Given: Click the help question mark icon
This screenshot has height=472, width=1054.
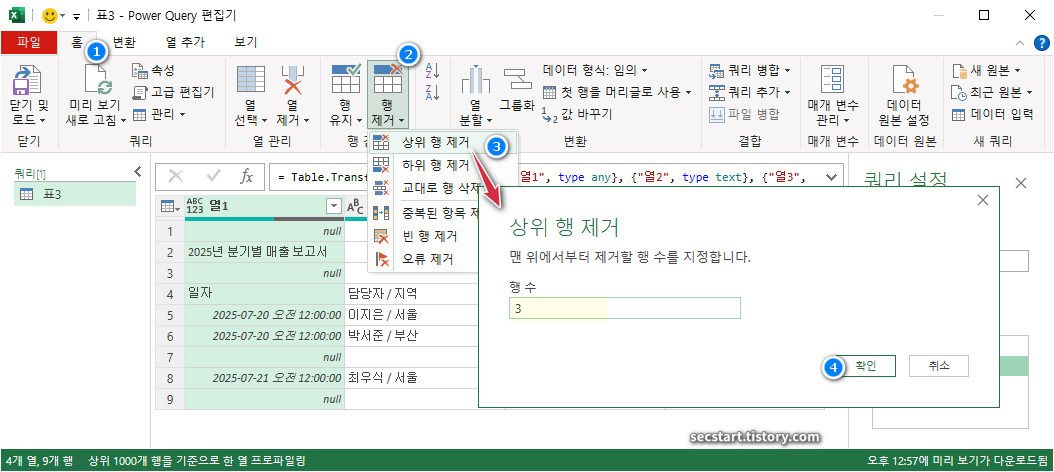Looking at the screenshot, I should coord(1041,43).
